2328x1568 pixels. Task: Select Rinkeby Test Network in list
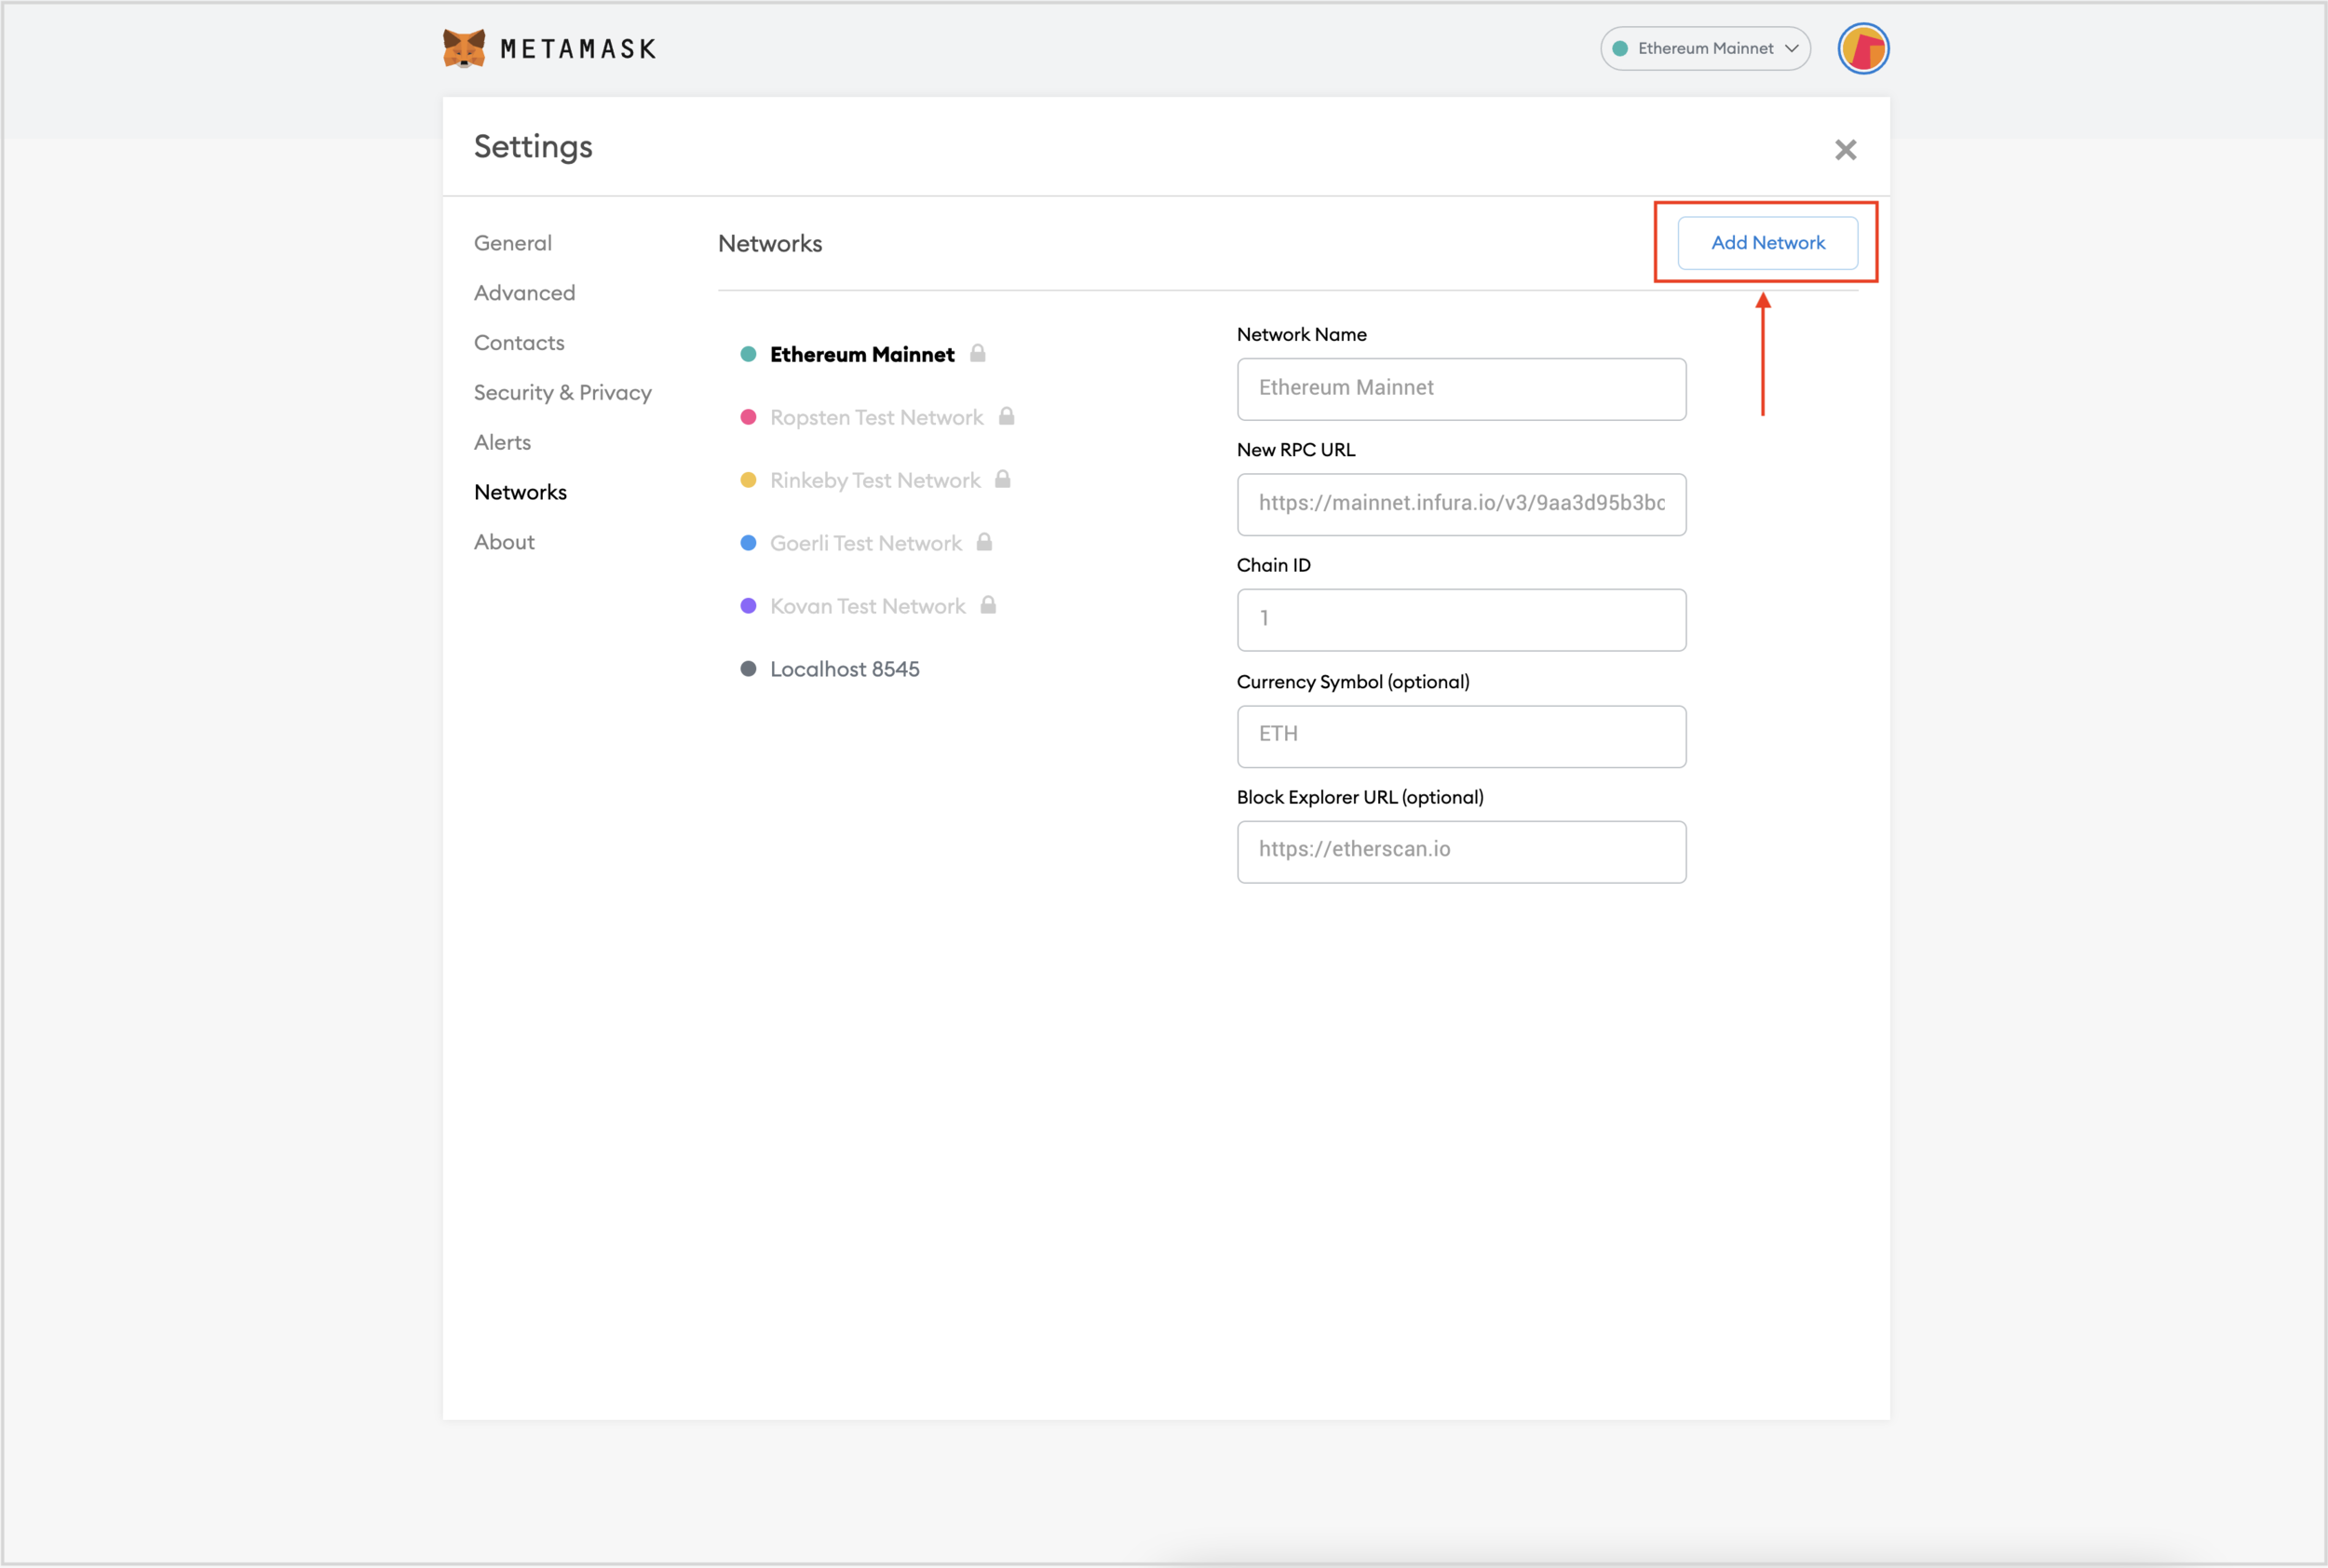pos(875,480)
